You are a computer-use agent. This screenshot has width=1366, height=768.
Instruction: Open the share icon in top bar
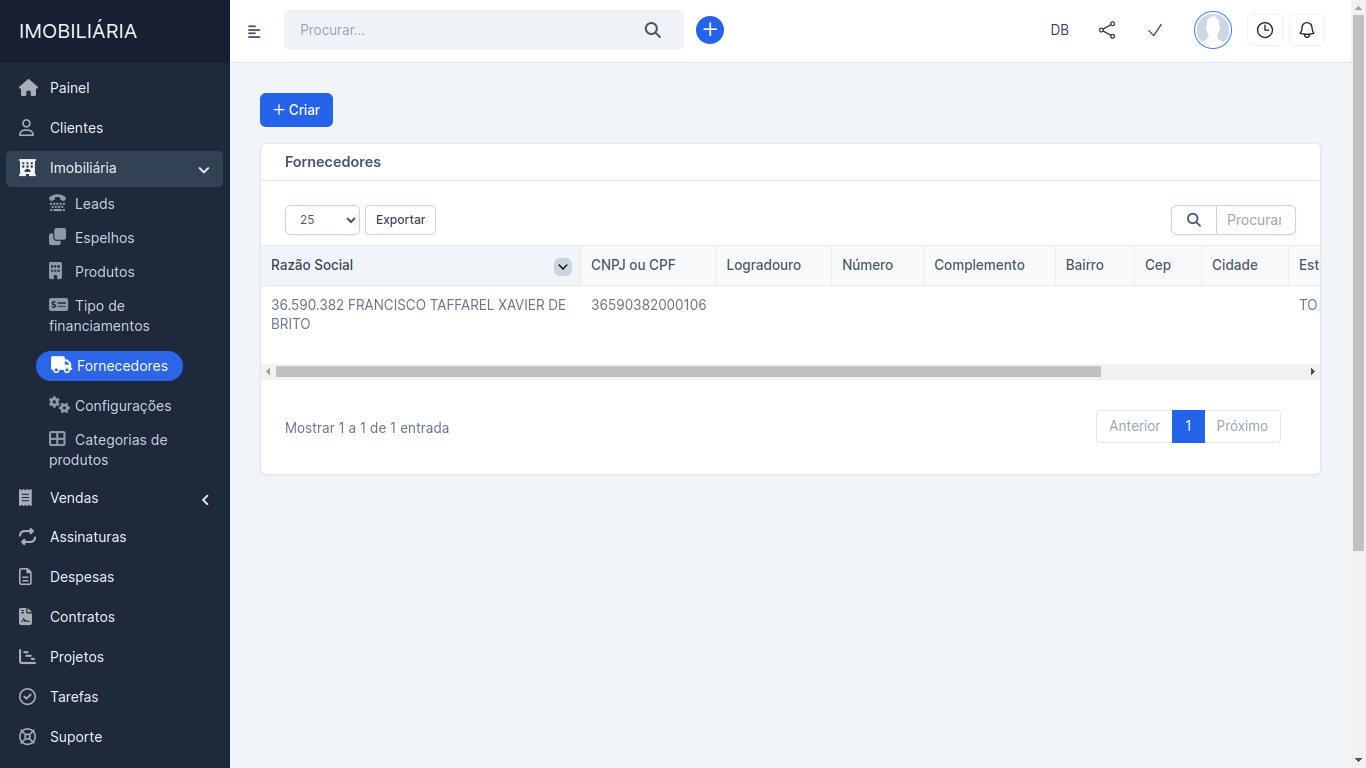click(1107, 30)
